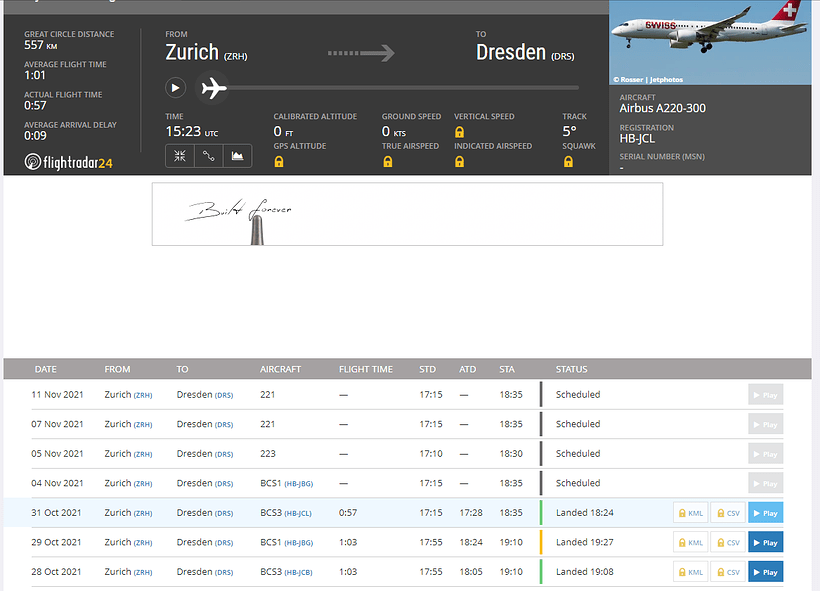Click the '05 Nov 2021' date cell
This screenshot has width=820, height=591.
pos(57,453)
